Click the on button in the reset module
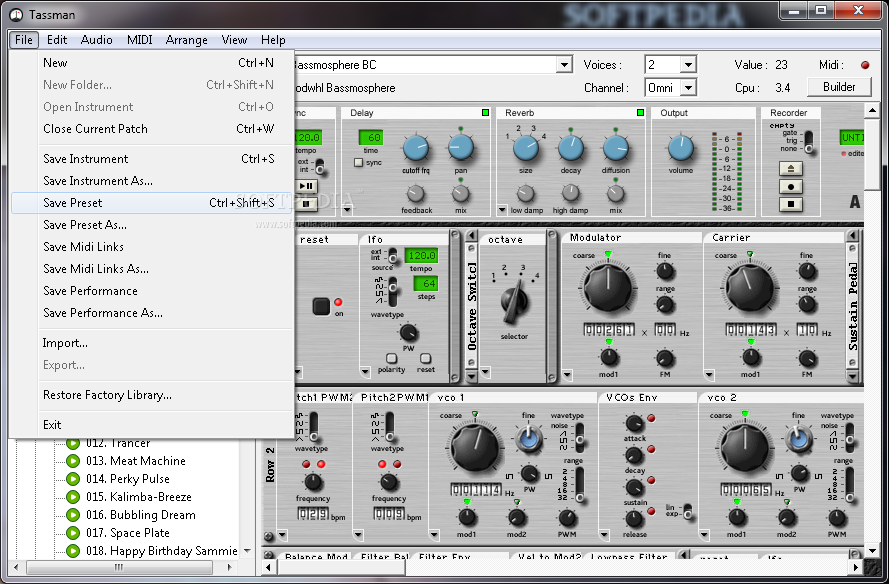 pos(321,306)
